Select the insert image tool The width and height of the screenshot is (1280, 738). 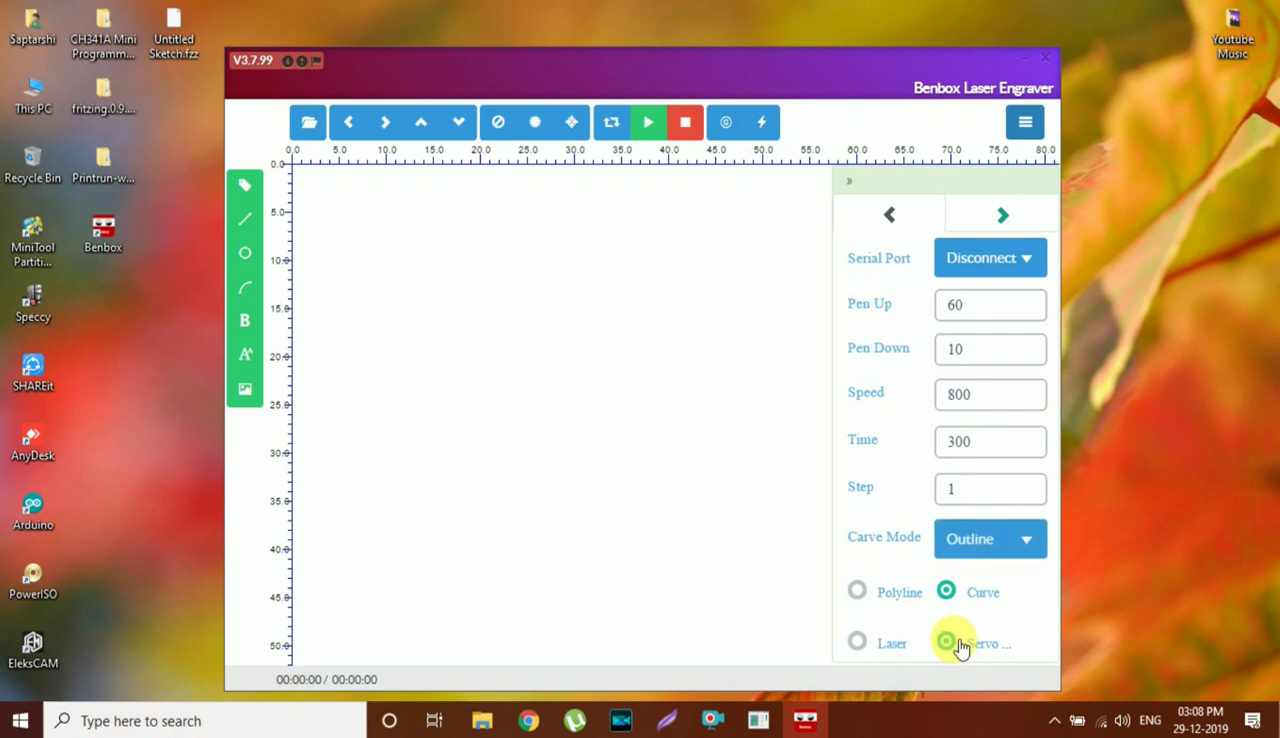pos(245,389)
